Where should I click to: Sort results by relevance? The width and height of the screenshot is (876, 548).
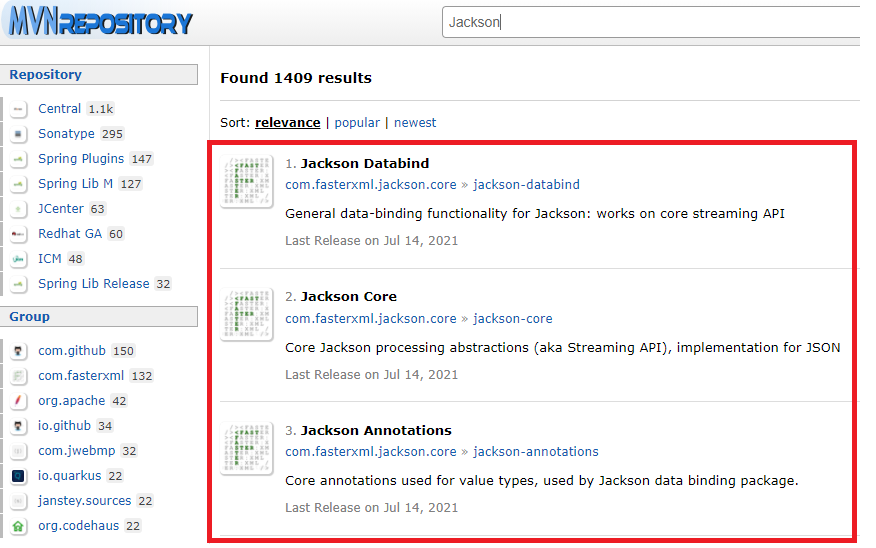288,123
